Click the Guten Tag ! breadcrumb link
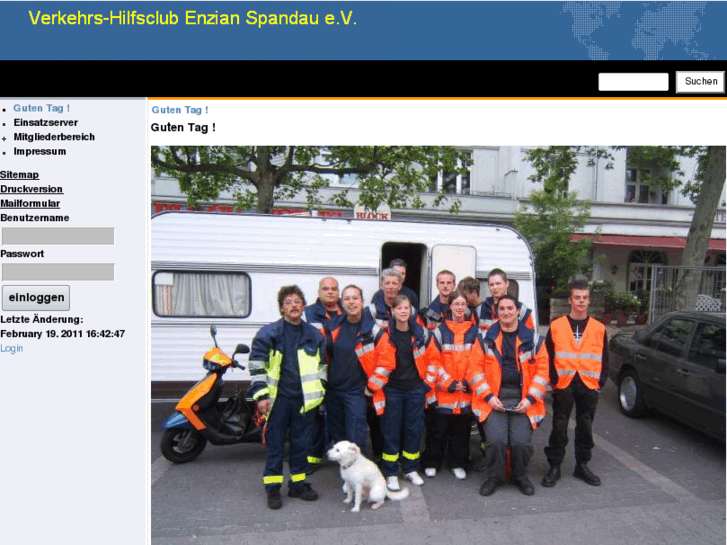 (180, 110)
